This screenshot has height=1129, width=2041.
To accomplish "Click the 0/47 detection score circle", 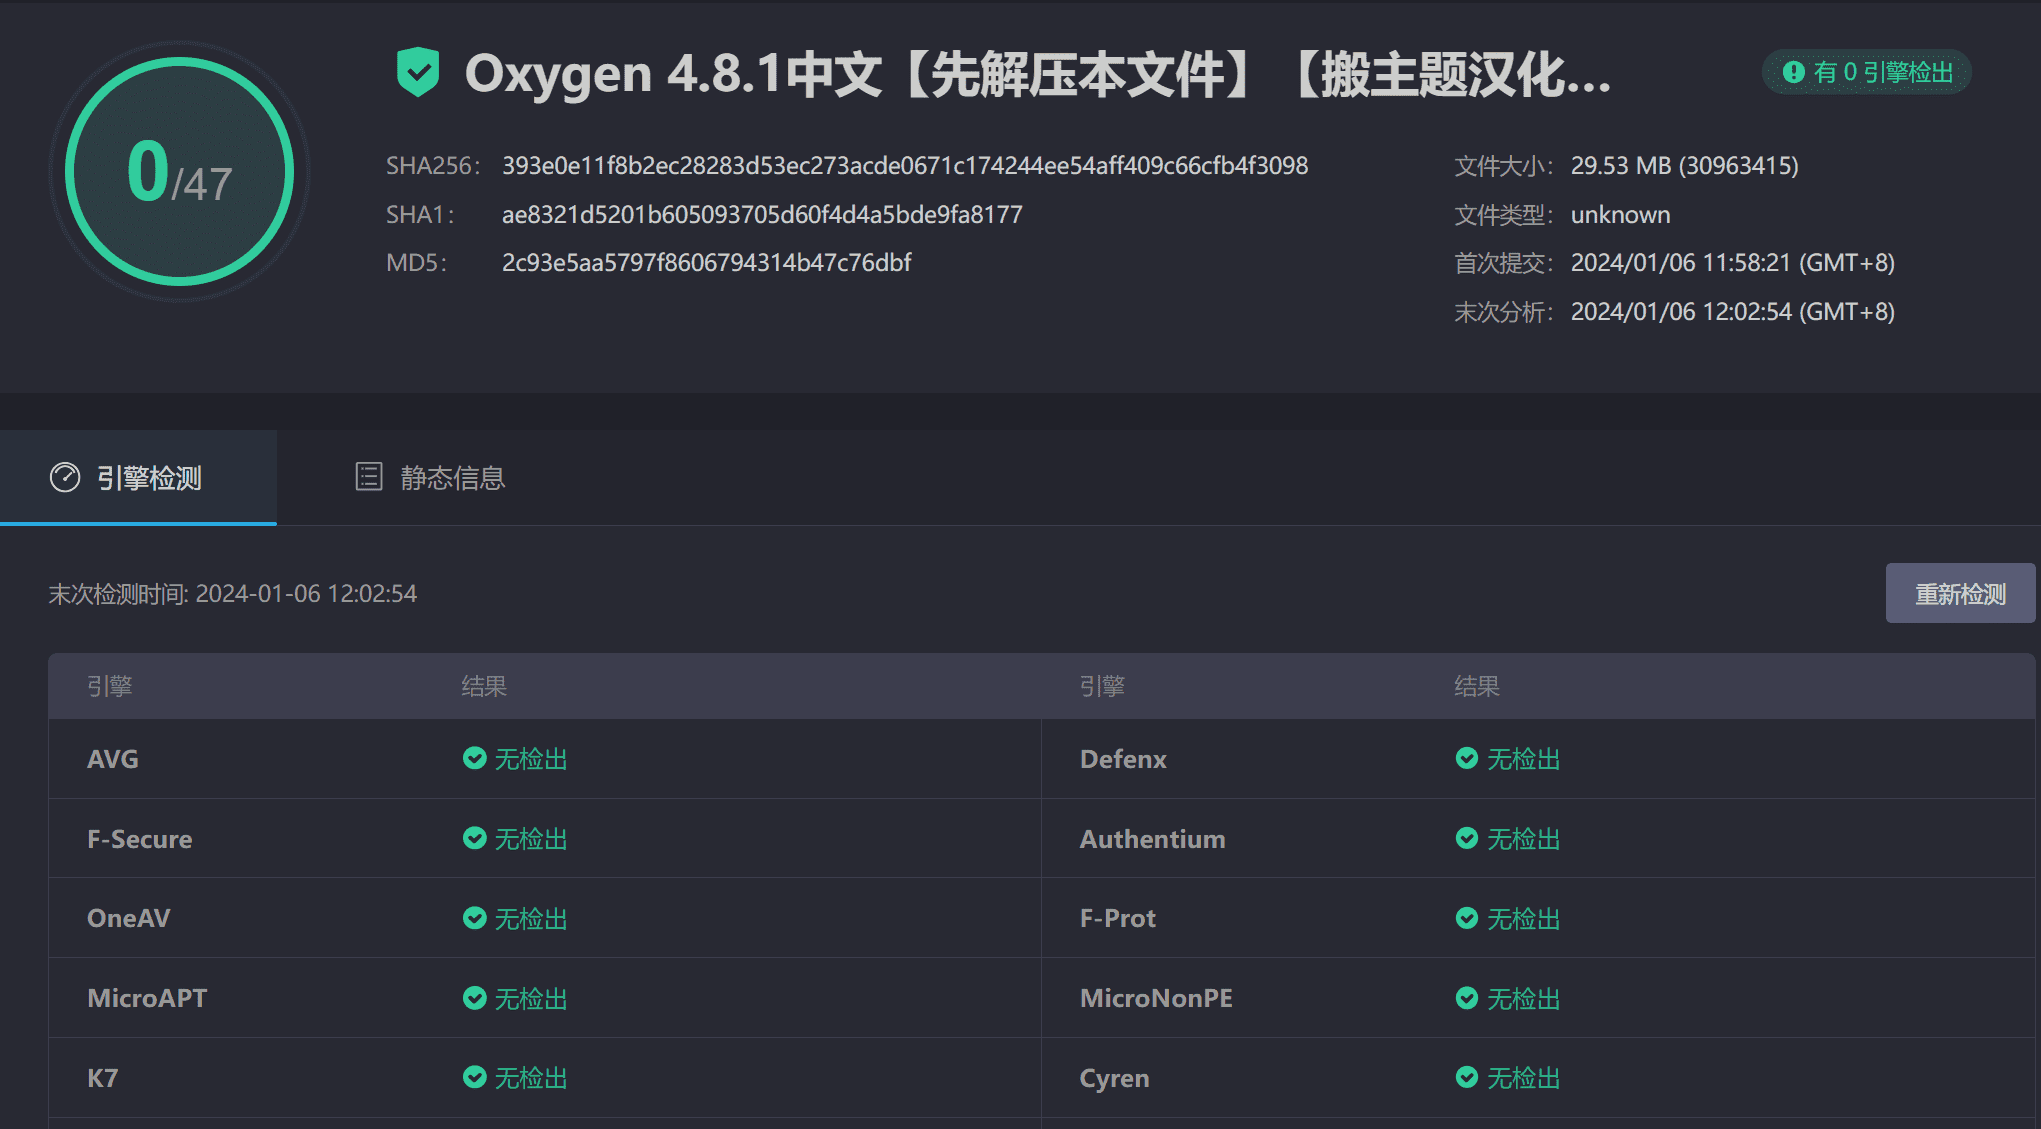I will point(180,171).
